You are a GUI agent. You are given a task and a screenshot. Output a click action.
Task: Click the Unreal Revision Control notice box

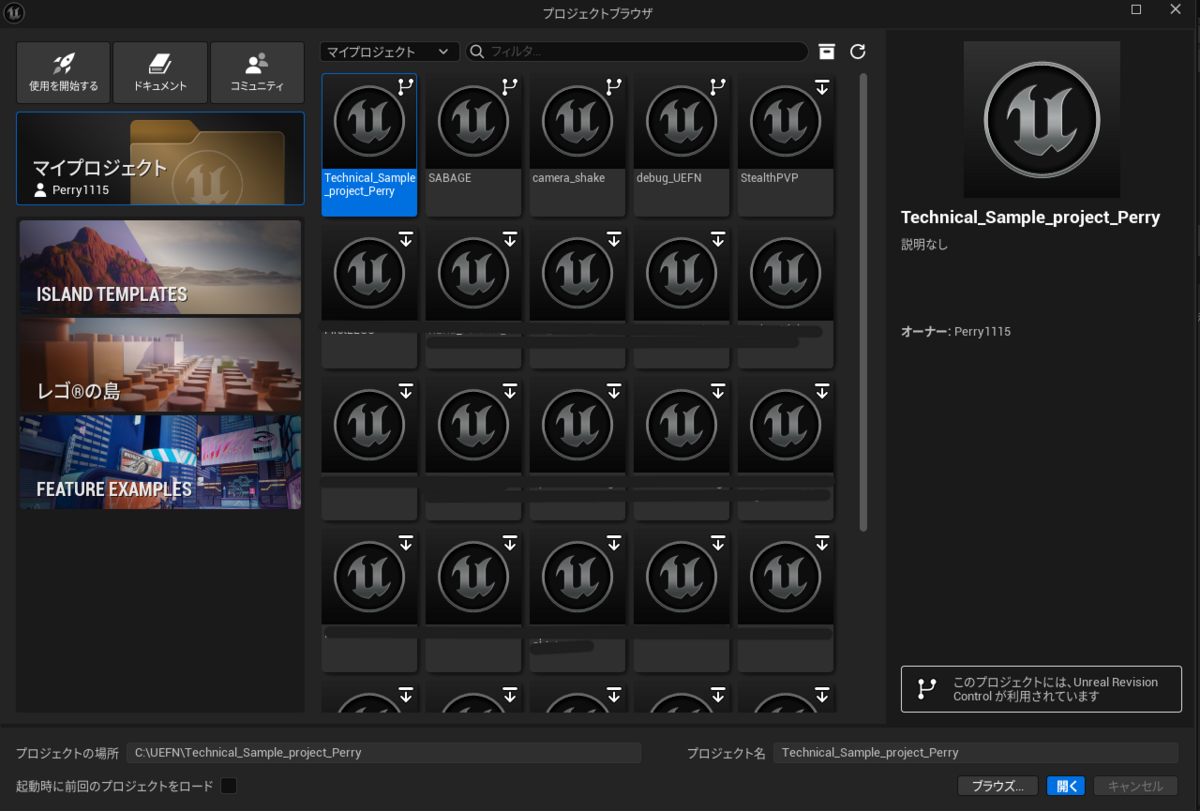[1041, 689]
